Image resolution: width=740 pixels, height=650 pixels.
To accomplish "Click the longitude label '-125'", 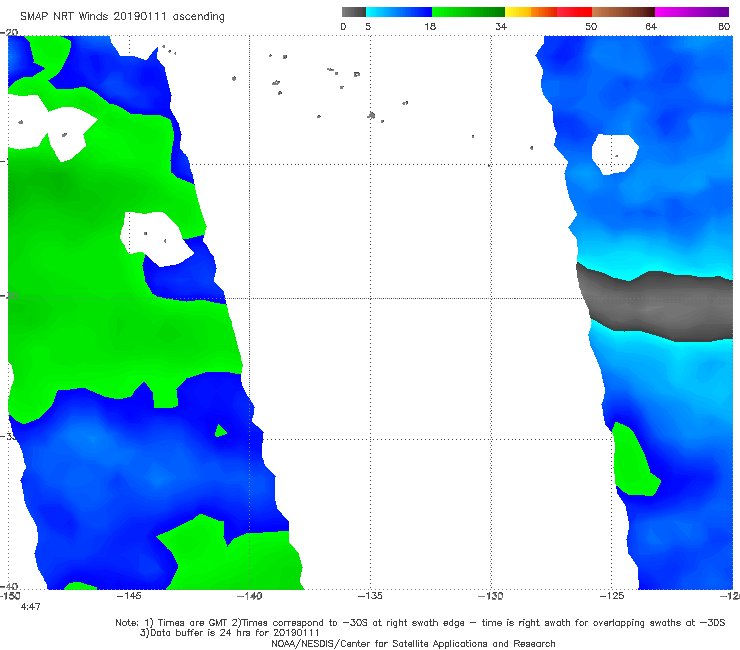I will [x=612, y=596].
